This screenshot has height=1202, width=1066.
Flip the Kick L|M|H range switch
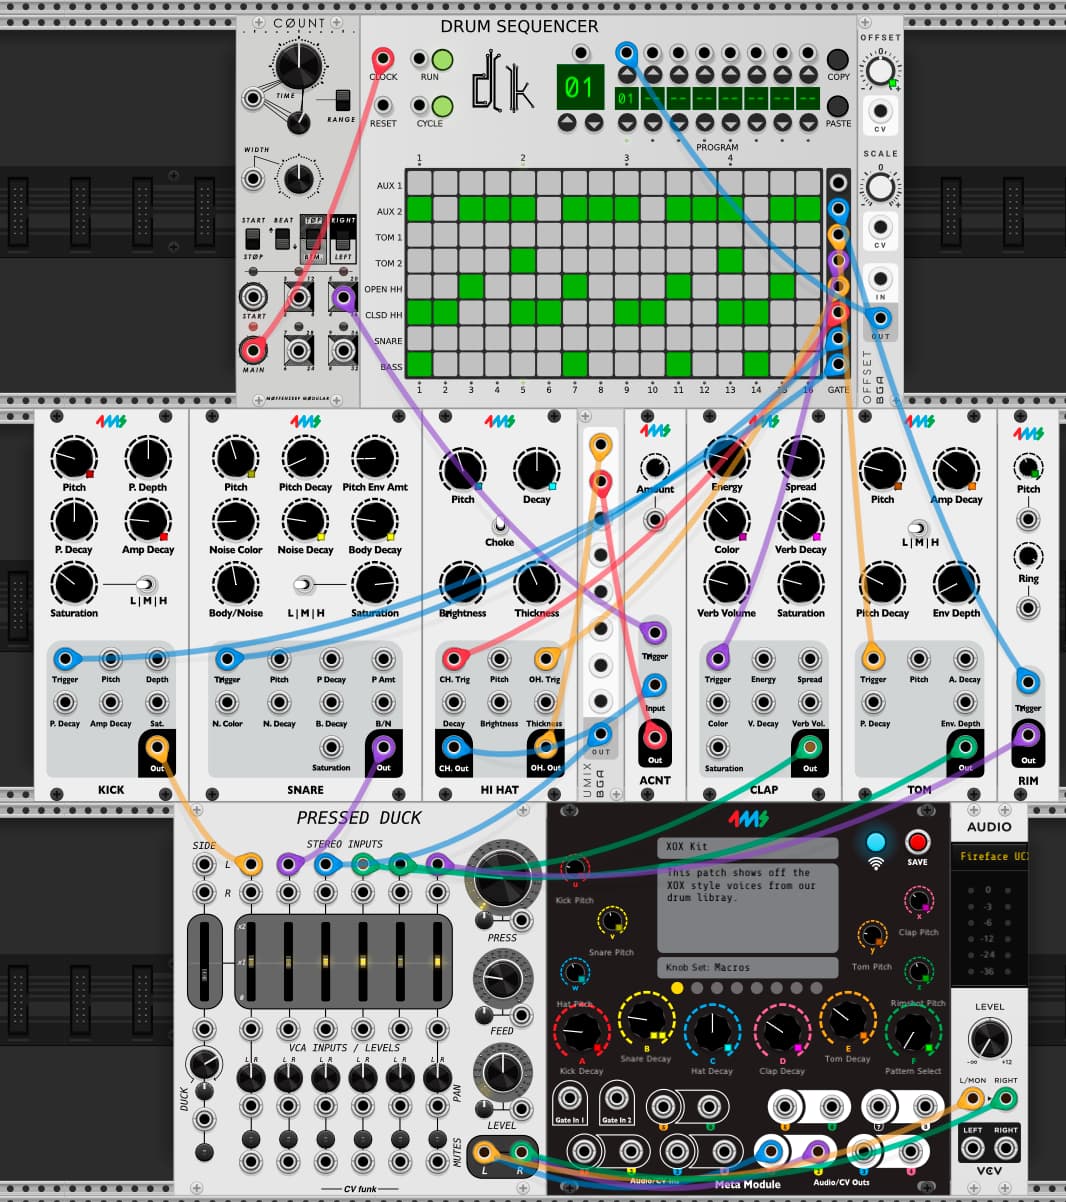tap(148, 584)
